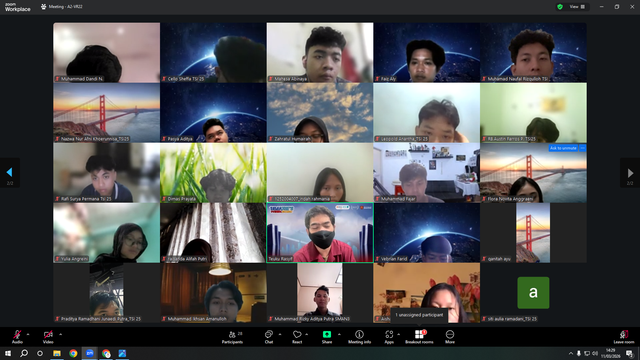Select Faiz Aly's video tile
Screen dimensions: 640x360
point(427,52)
